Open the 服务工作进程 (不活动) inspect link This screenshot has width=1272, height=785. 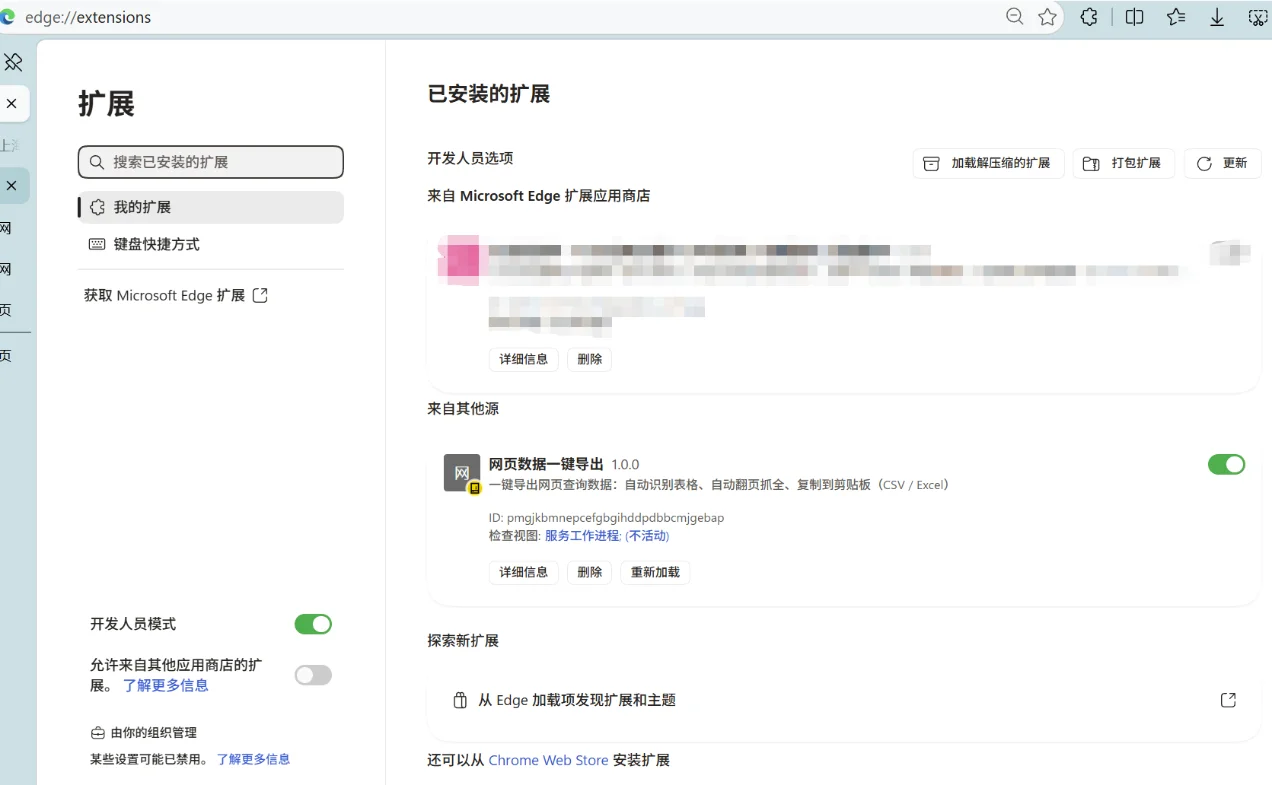point(607,536)
